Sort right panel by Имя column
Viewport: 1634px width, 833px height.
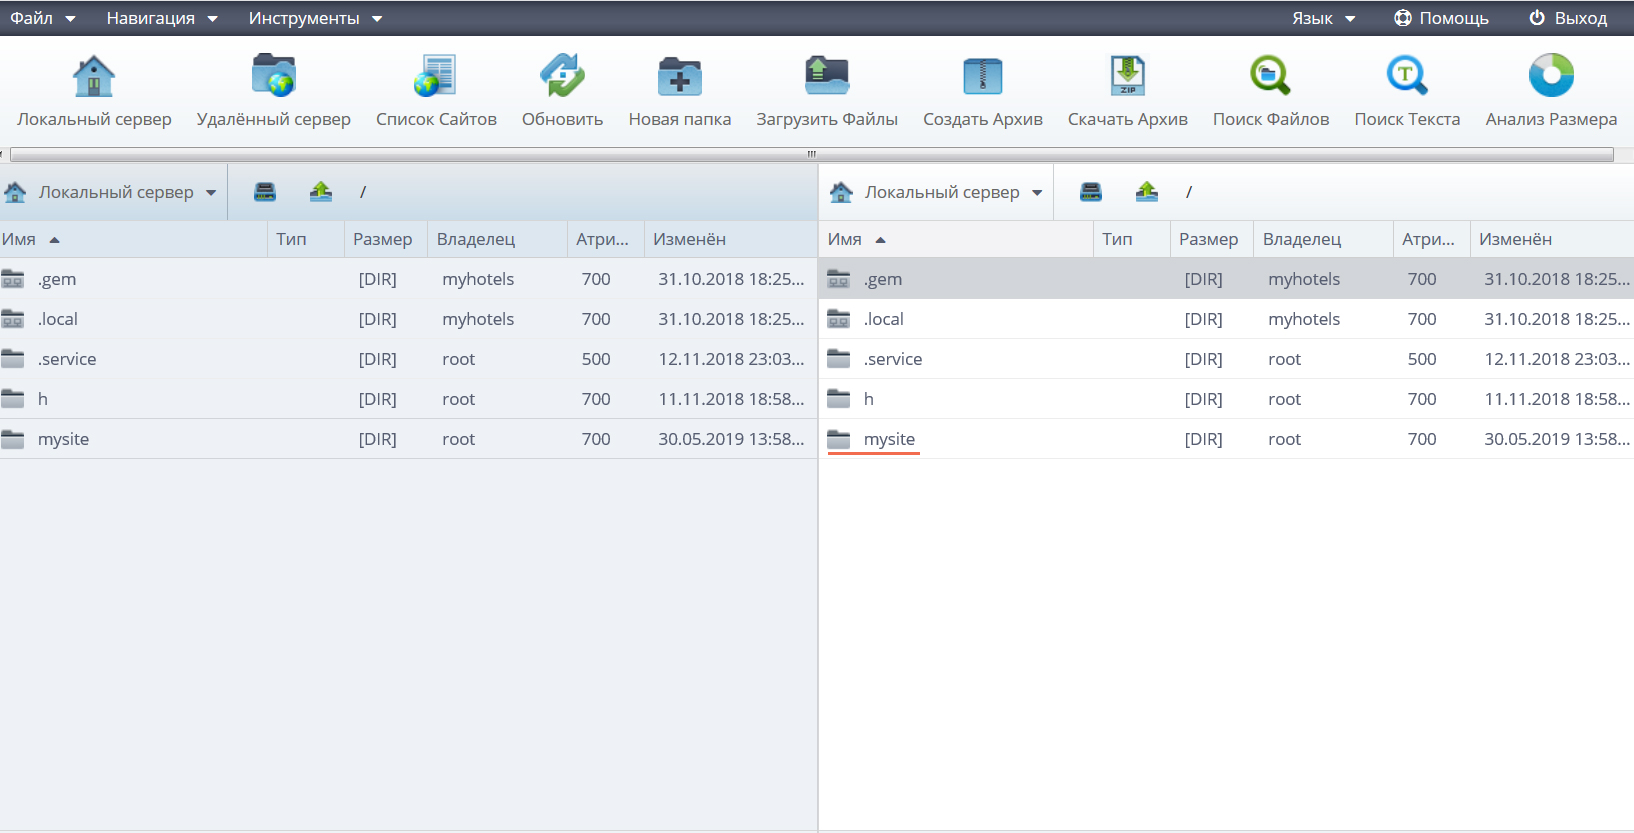[958, 239]
